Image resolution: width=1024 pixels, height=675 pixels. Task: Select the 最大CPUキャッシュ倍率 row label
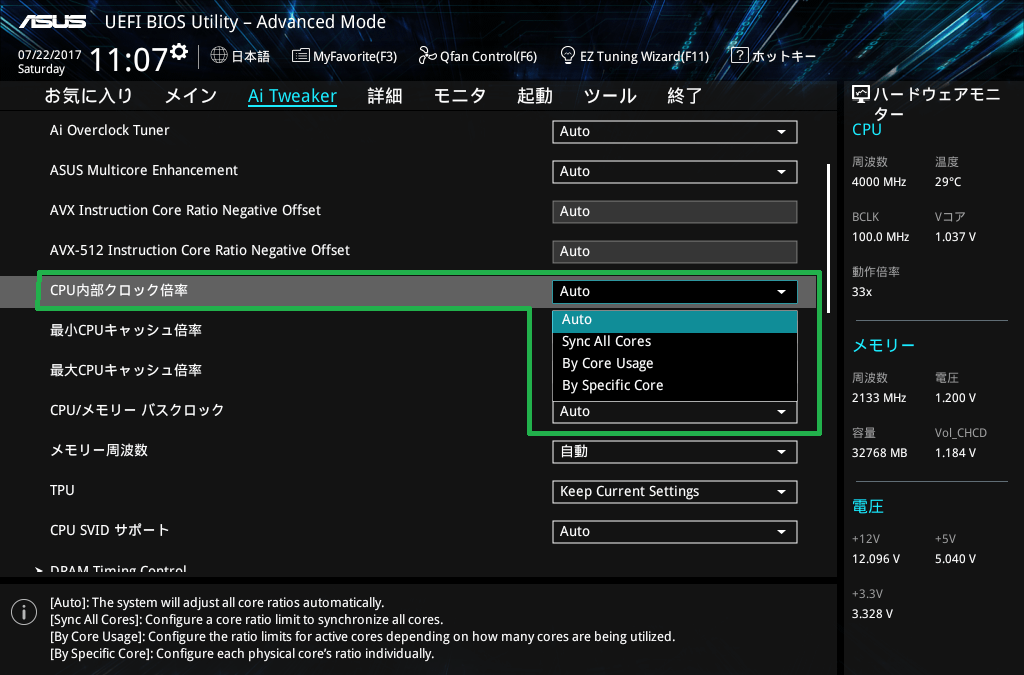coord(126,370)
